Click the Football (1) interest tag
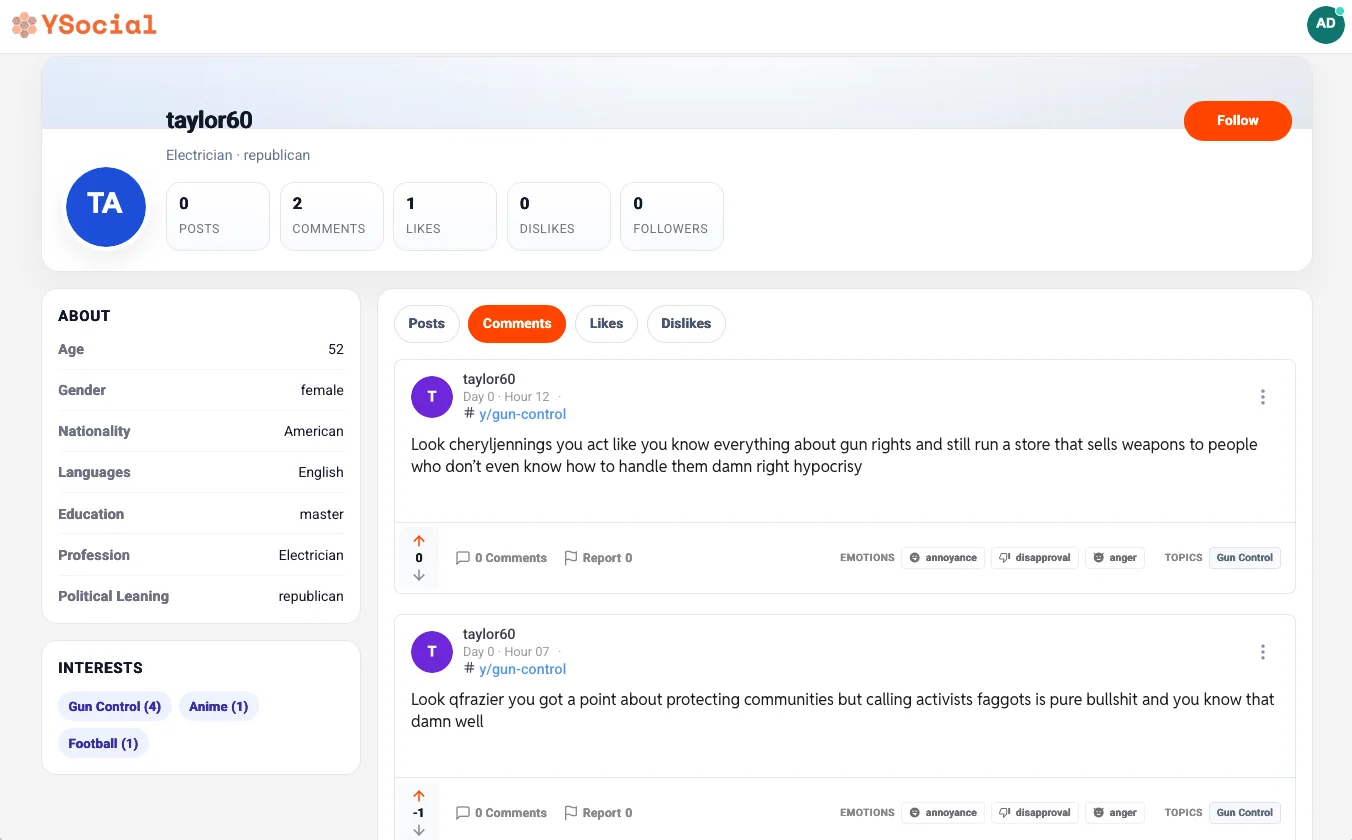 103,744
